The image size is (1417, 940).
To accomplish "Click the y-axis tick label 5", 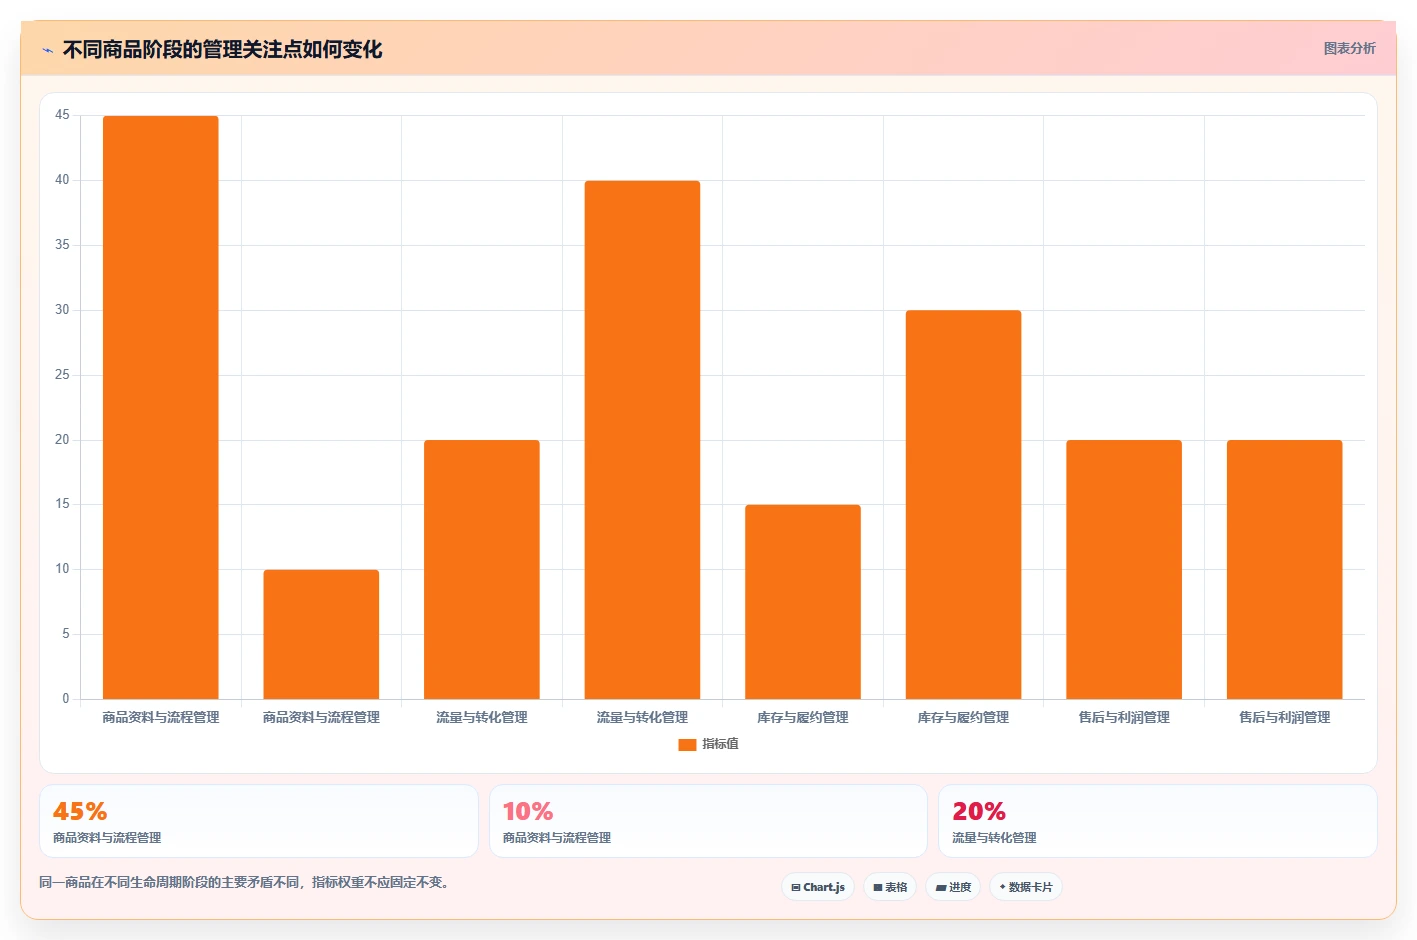I will pos(66,634).
